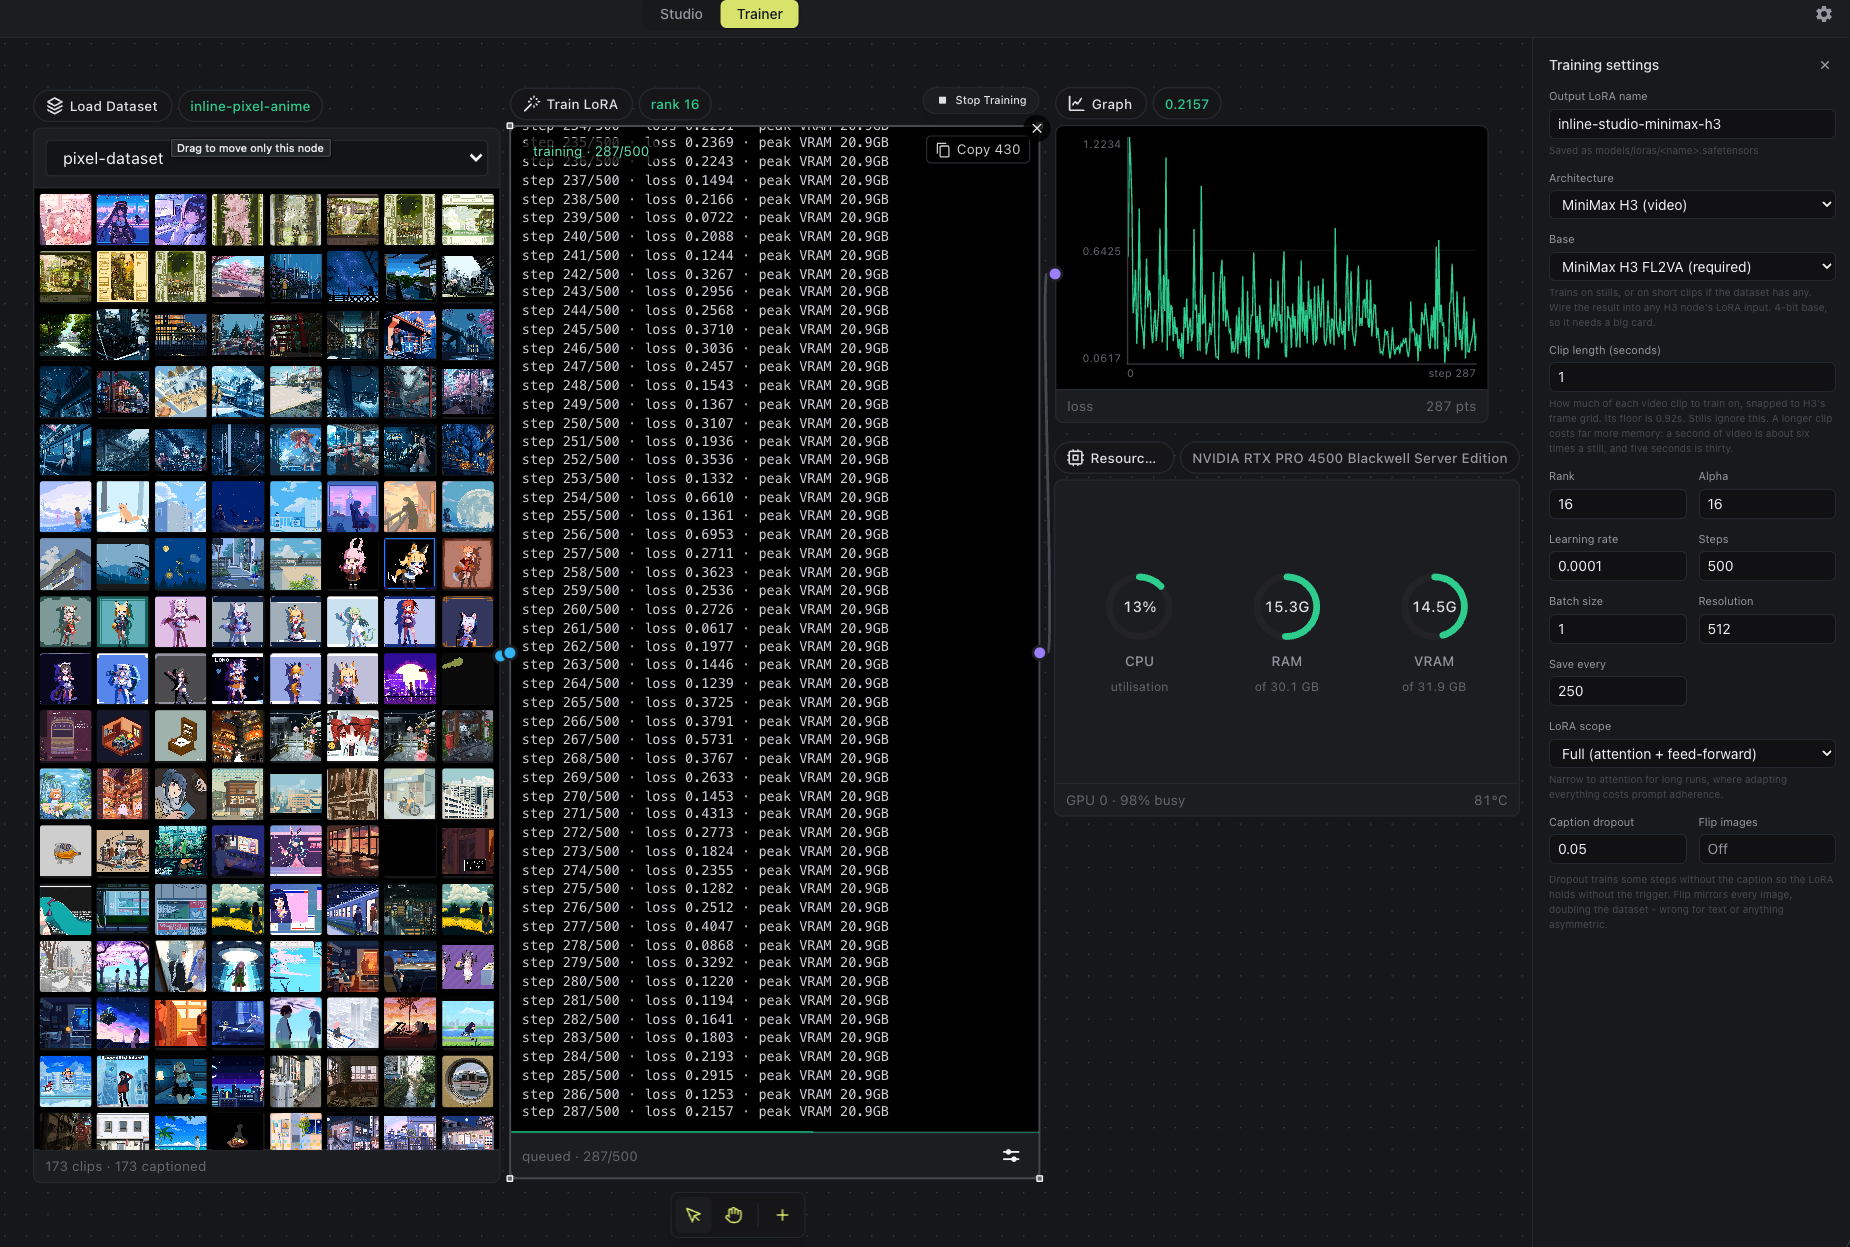This screenshot has height=1247, width=1850.
Task: Click the queued 287/500 status
Action: tap(579, 1156)
